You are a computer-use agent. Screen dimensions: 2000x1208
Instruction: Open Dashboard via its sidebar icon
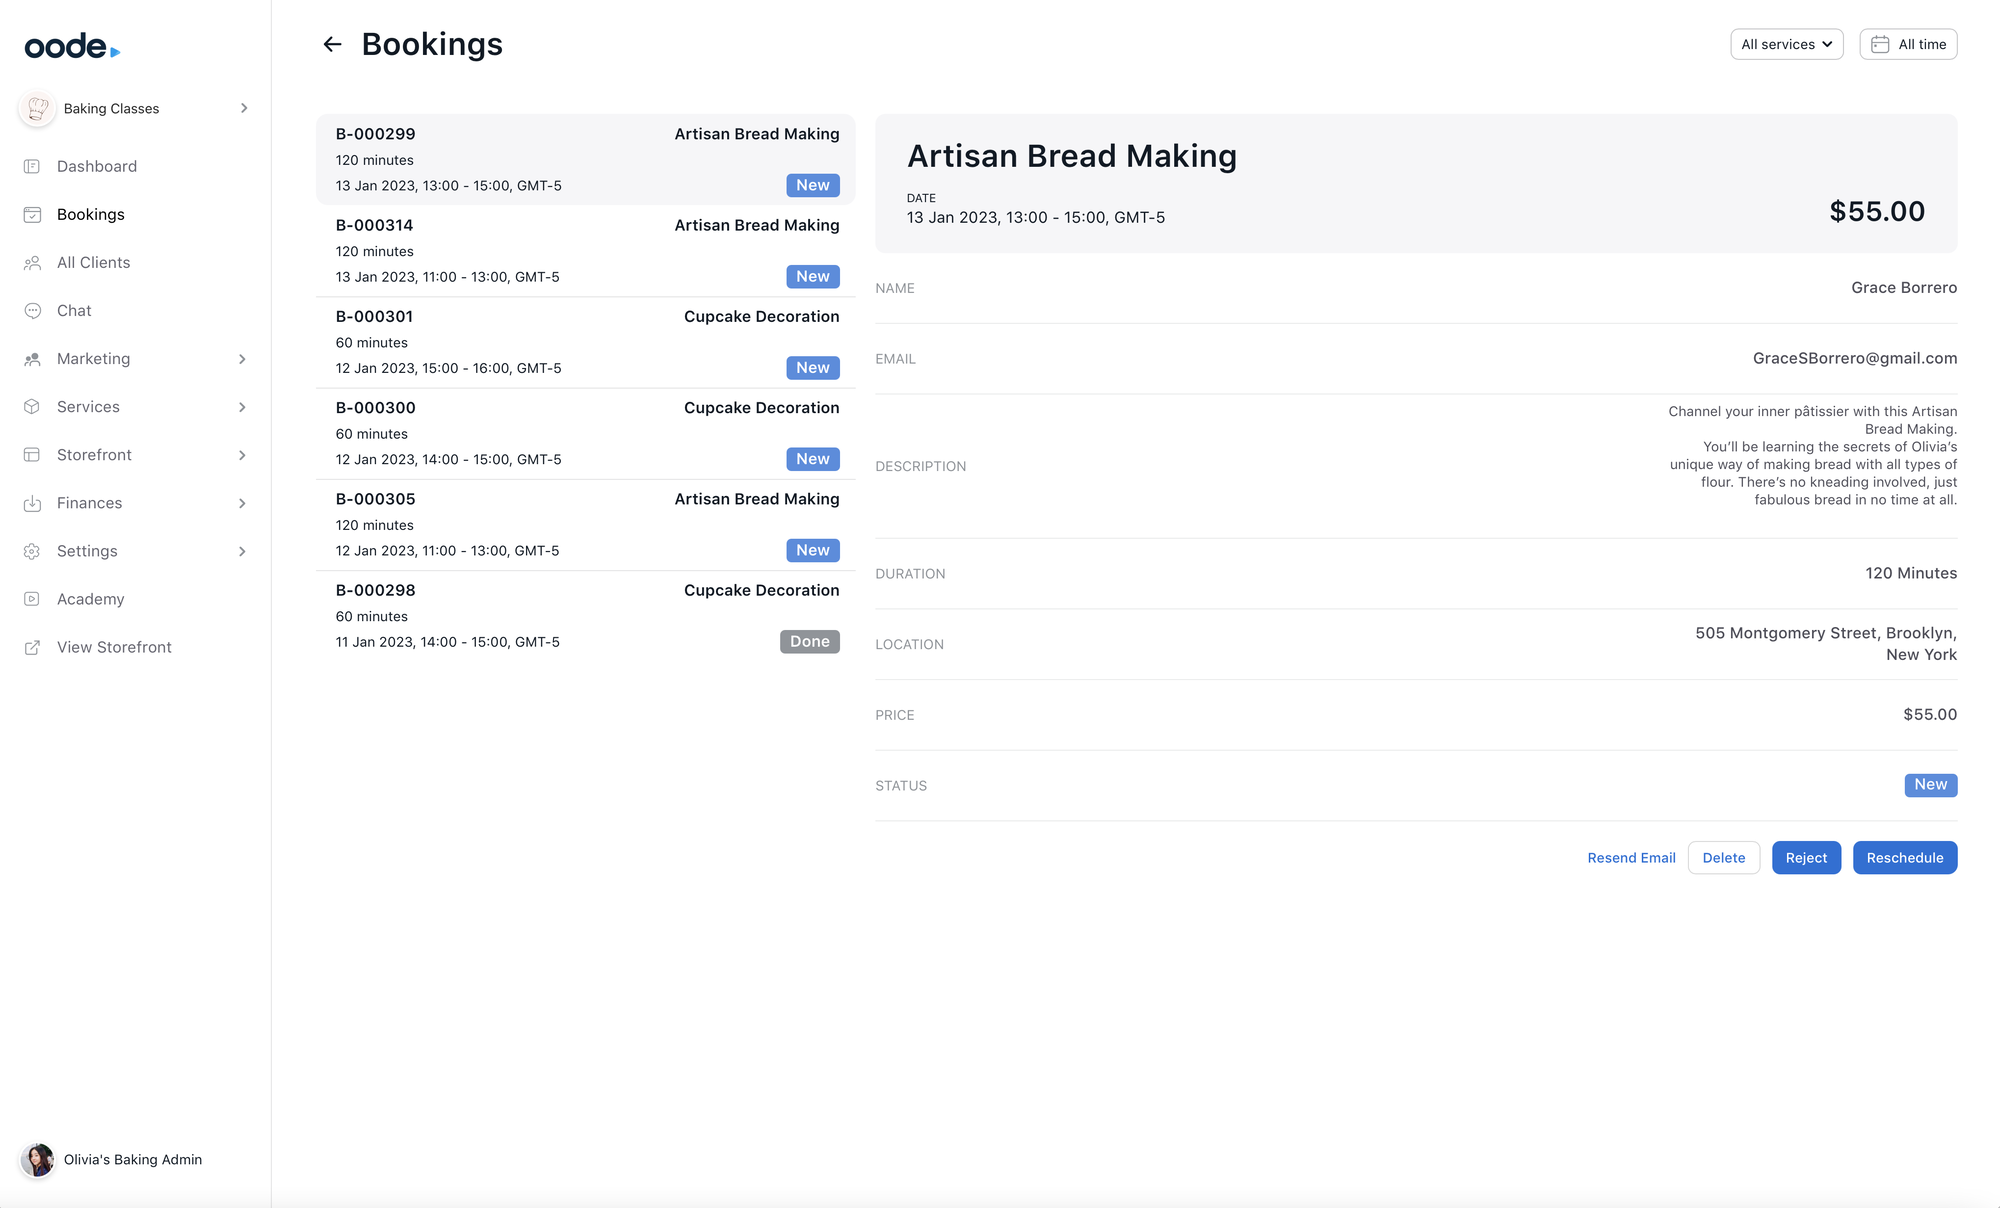pos(32,166)
